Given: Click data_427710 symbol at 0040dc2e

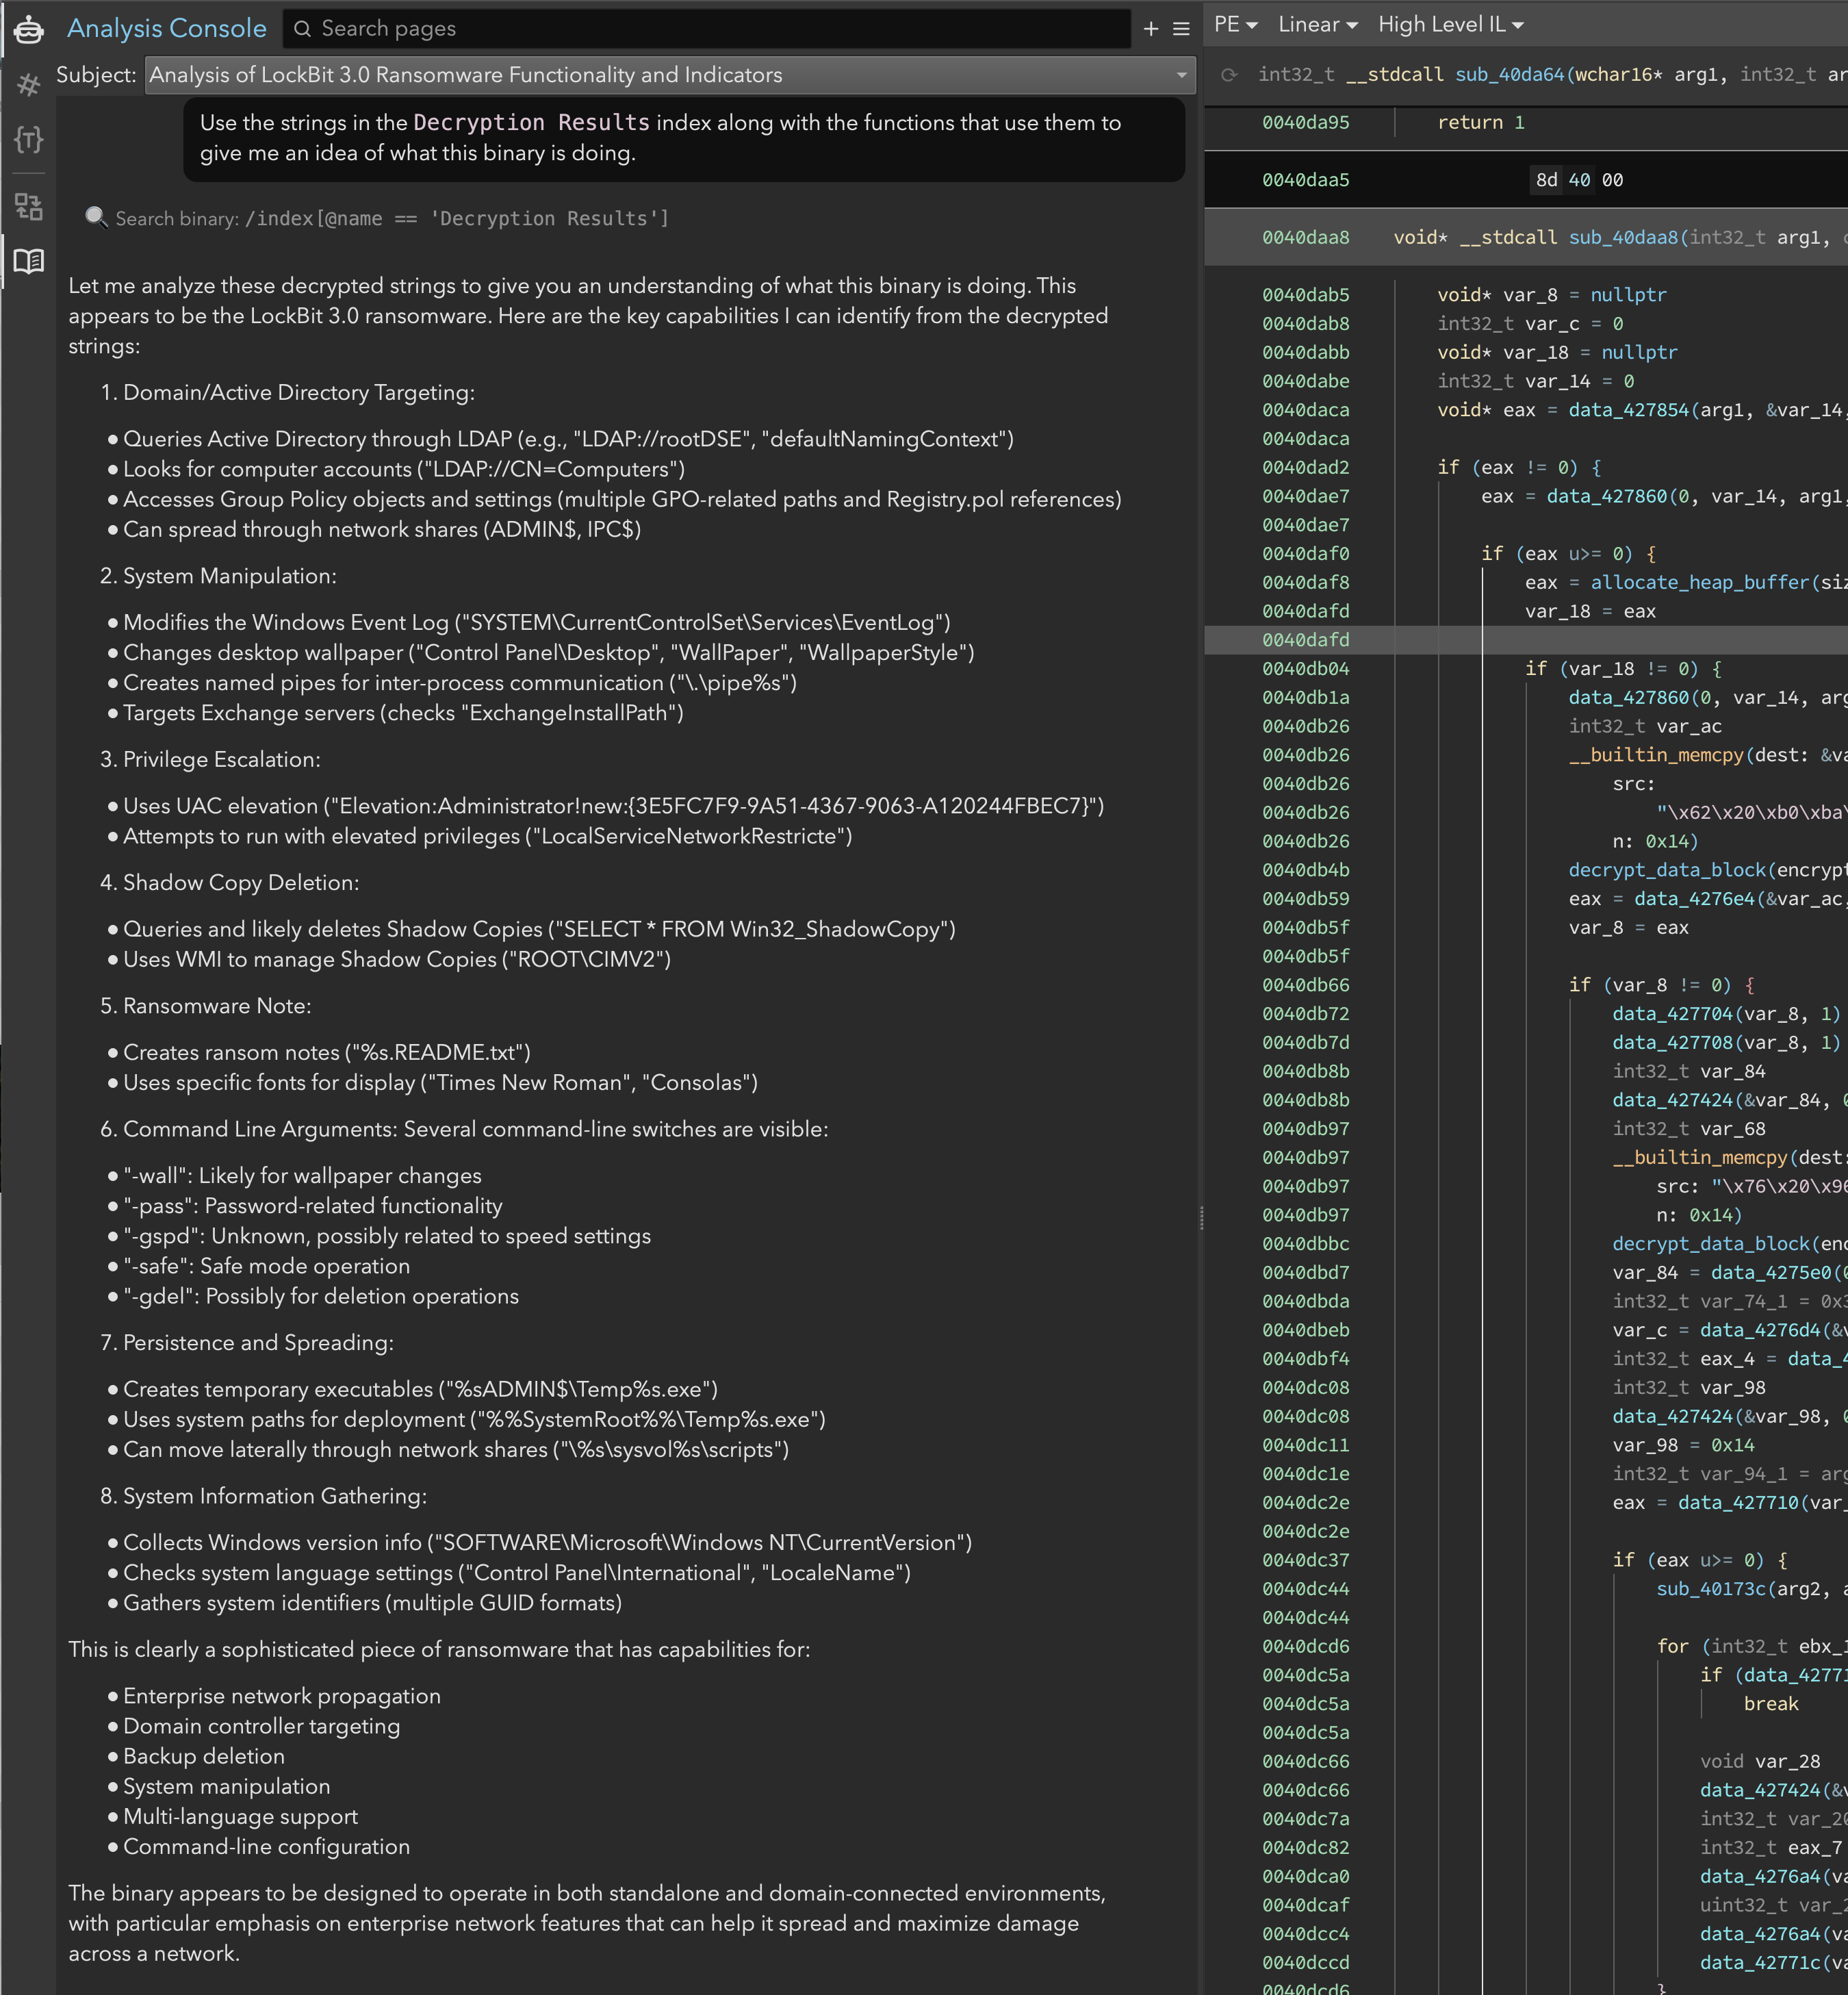Looking at the screenshot, I should [x=1737, y=1503].
